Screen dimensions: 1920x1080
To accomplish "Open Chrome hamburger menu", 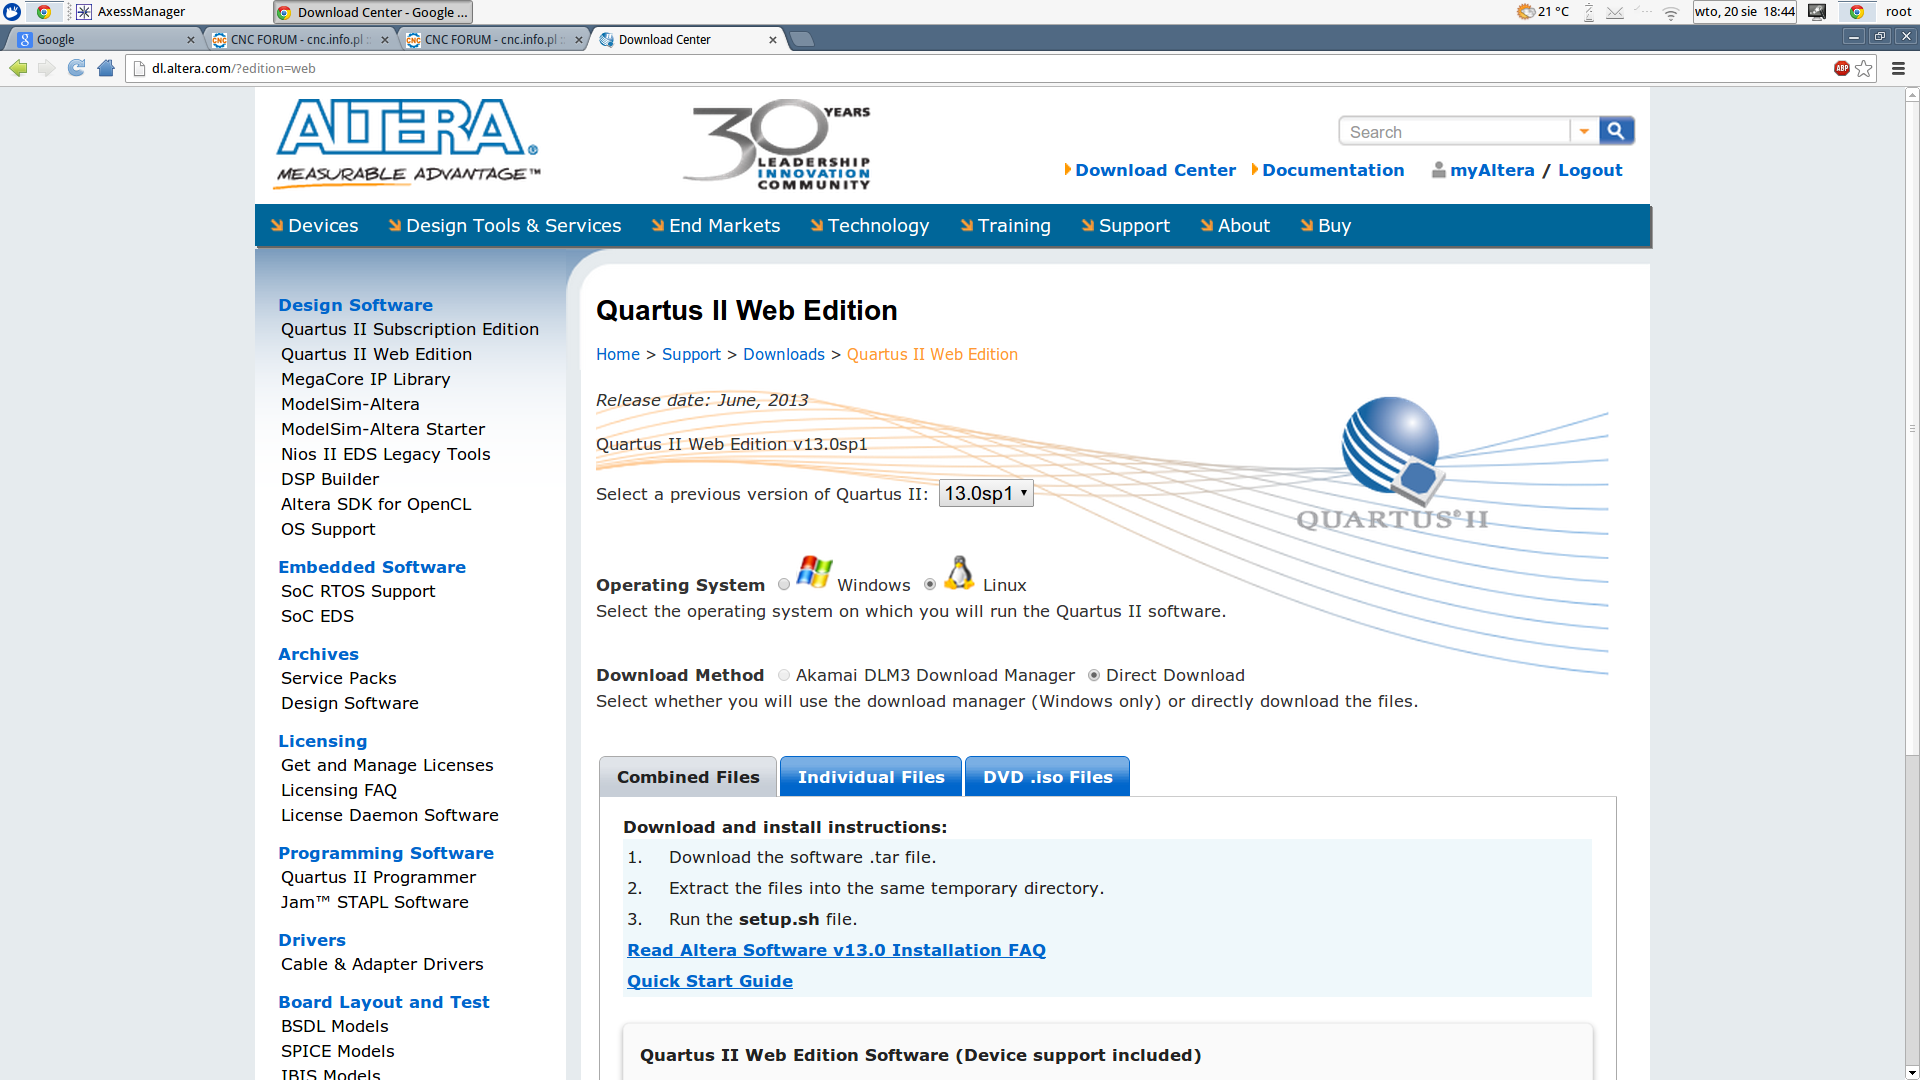I will pos(1898,68).
